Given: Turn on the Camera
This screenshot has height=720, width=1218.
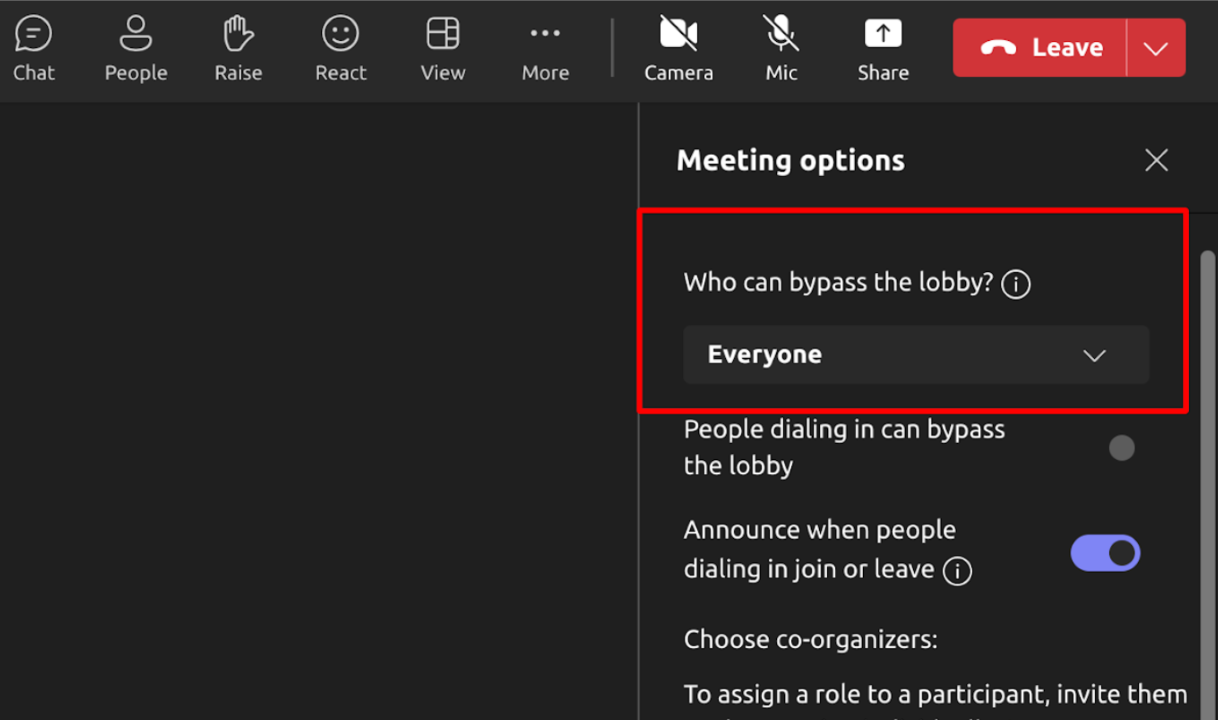Looking at the screenshot, I should 678,48.
